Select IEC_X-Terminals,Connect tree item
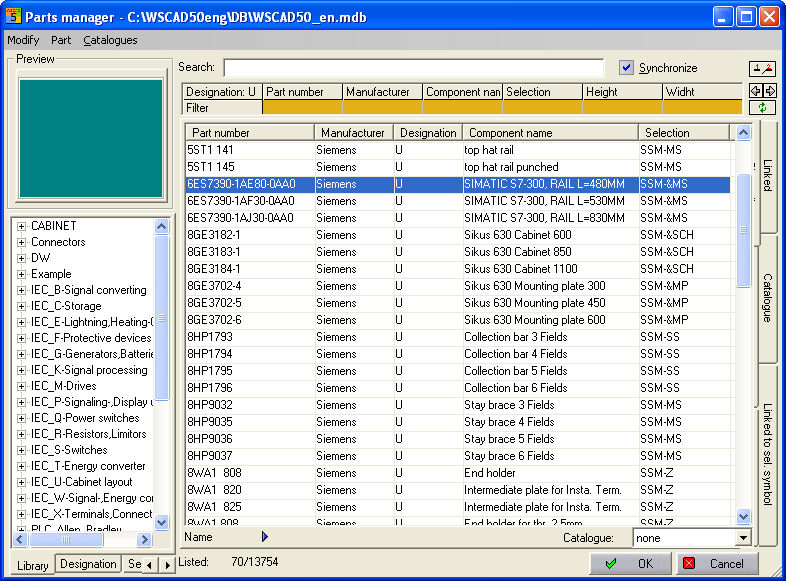Image resolution: width=786 pixels, height=581 pixels. pos(91,514)
